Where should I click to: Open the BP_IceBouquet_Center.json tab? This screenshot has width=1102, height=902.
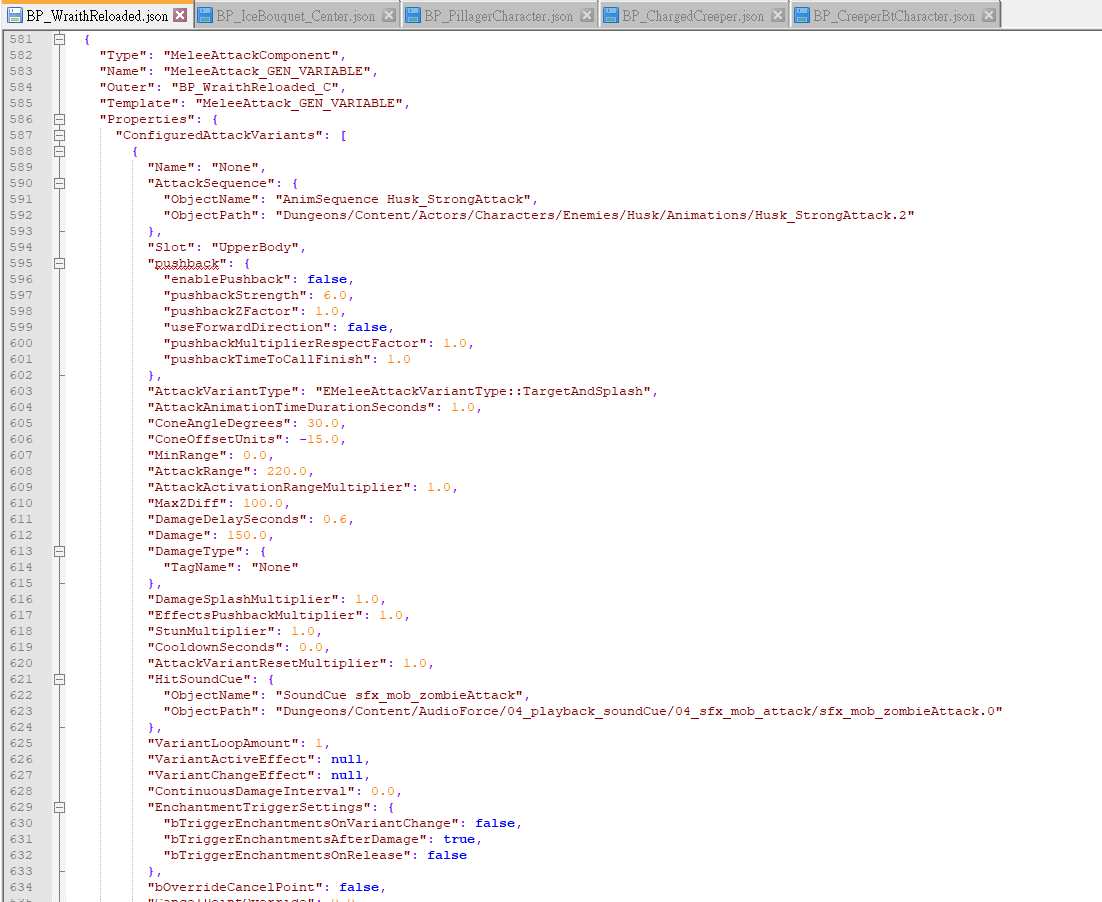coord(295,15)
